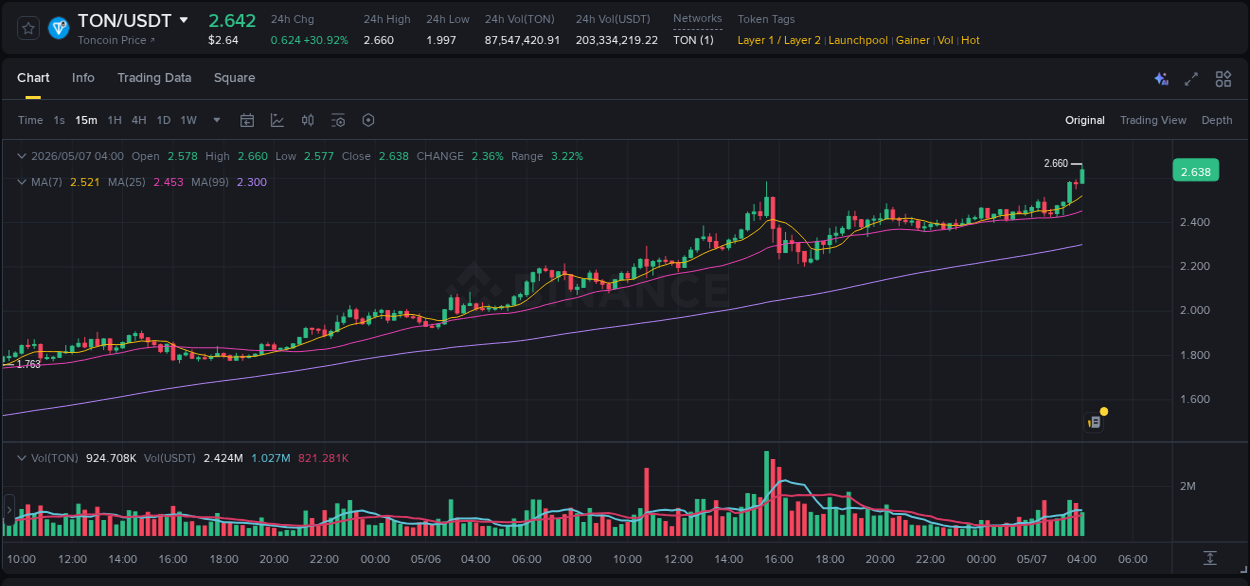The width and height of the screenshot is (1250, 586).
Task: Select the 4H interval
Action: point(138,120)
